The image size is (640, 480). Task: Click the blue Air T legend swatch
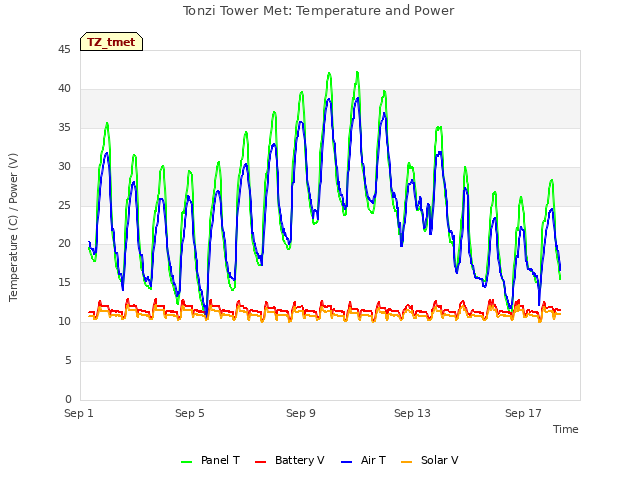pos(347,462)
